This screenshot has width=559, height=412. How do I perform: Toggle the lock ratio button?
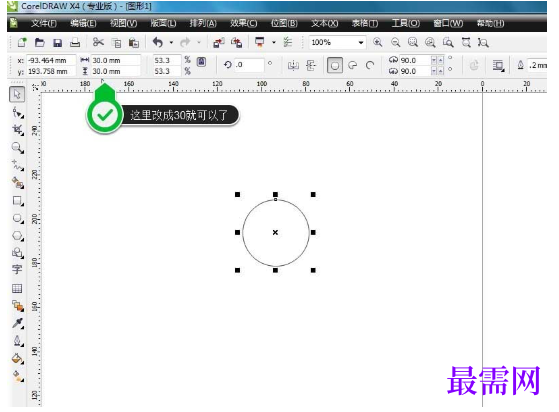tap(201, 62)
